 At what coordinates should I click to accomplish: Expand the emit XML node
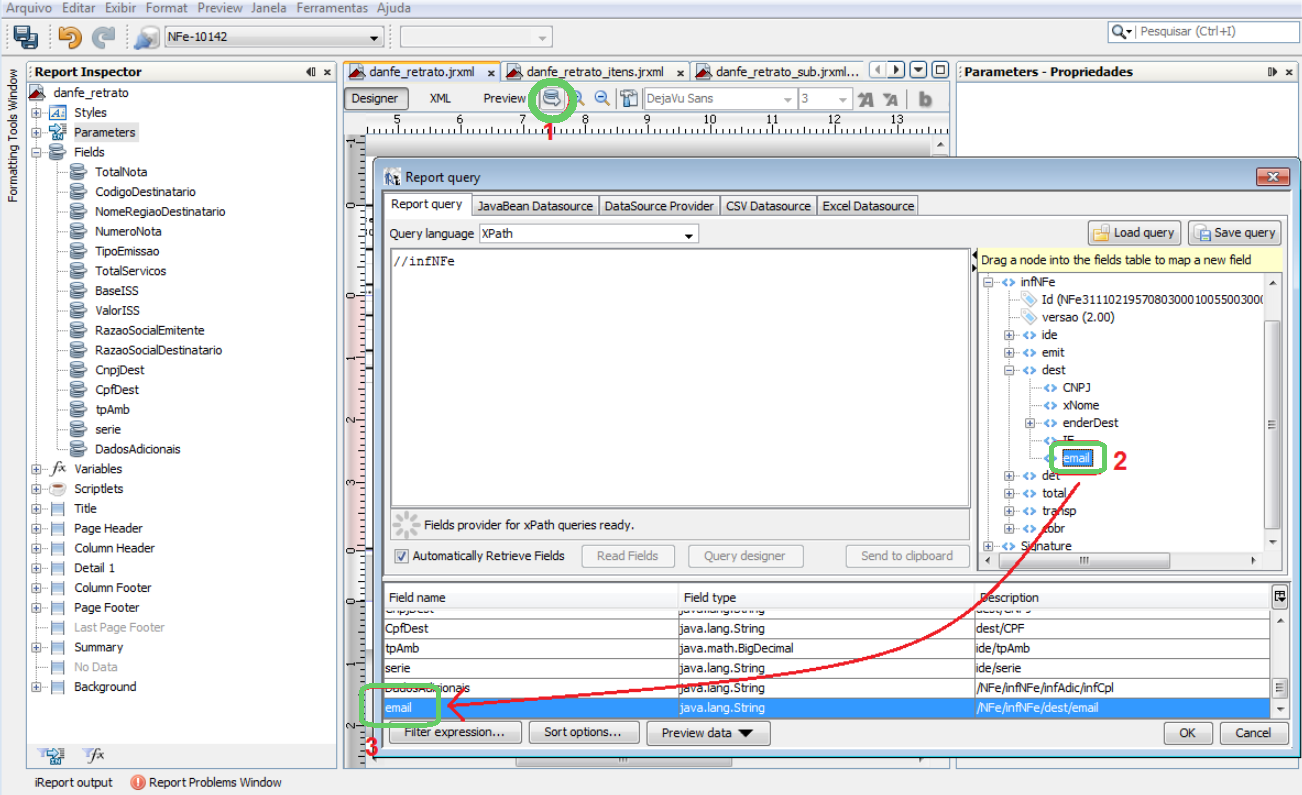tap(1009, 353)
